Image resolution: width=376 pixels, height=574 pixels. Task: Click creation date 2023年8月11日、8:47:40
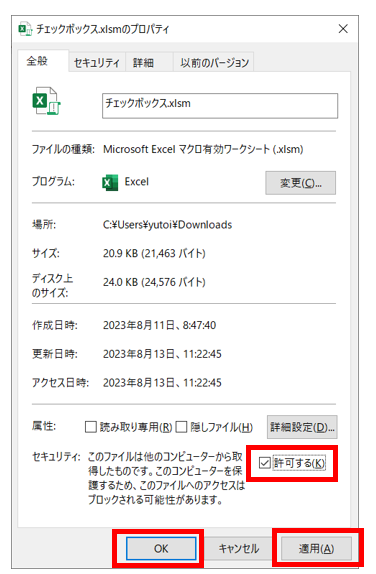[x=159, y=325]
